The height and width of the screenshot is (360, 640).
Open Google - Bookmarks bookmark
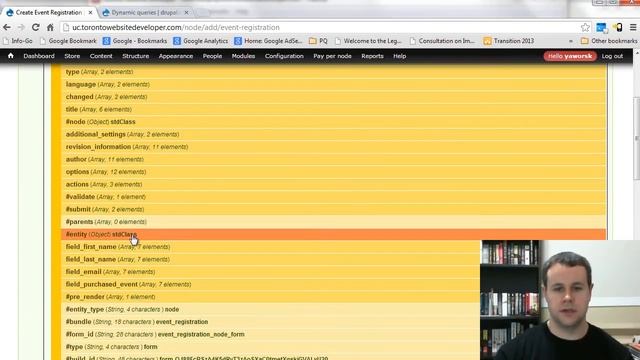(x=135, y=41)
